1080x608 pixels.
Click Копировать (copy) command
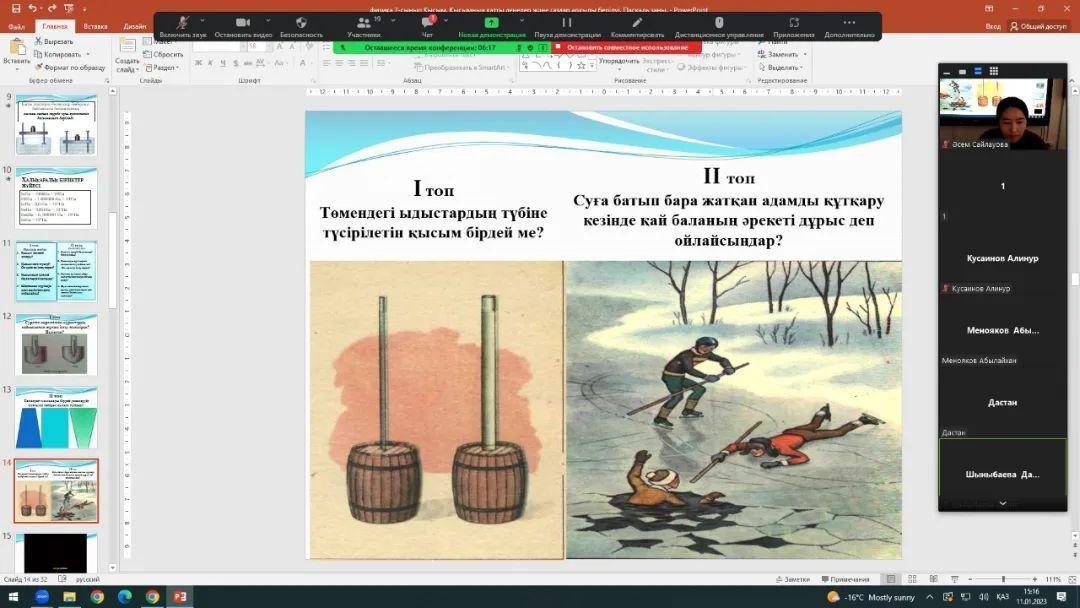coord(57,54)
